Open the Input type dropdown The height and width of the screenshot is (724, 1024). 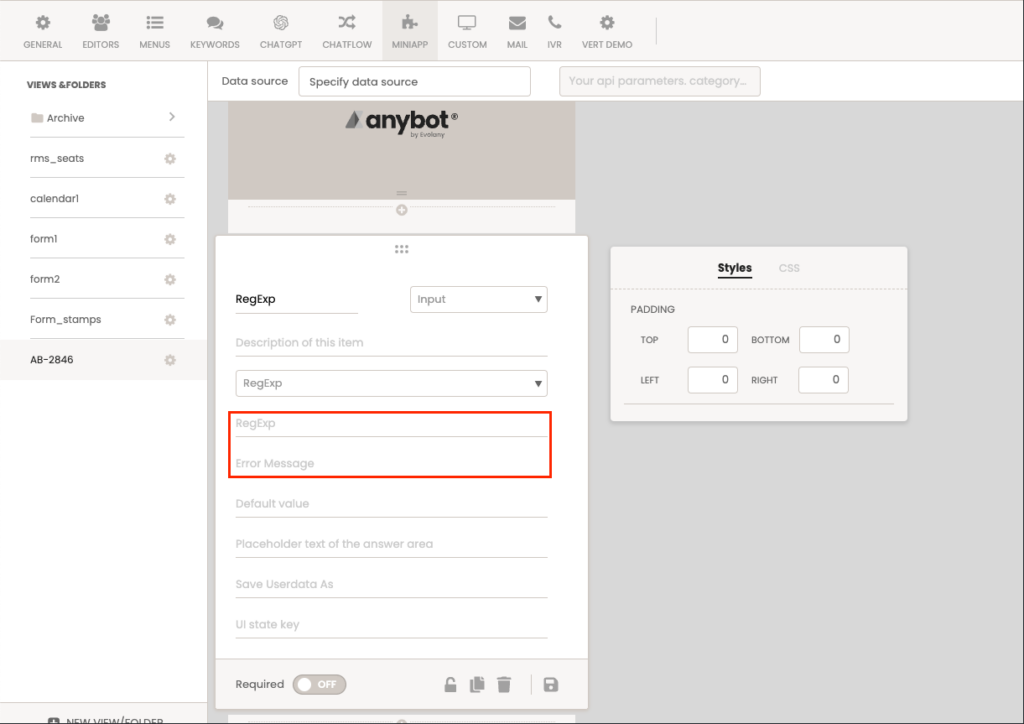(x=478, y=299)
